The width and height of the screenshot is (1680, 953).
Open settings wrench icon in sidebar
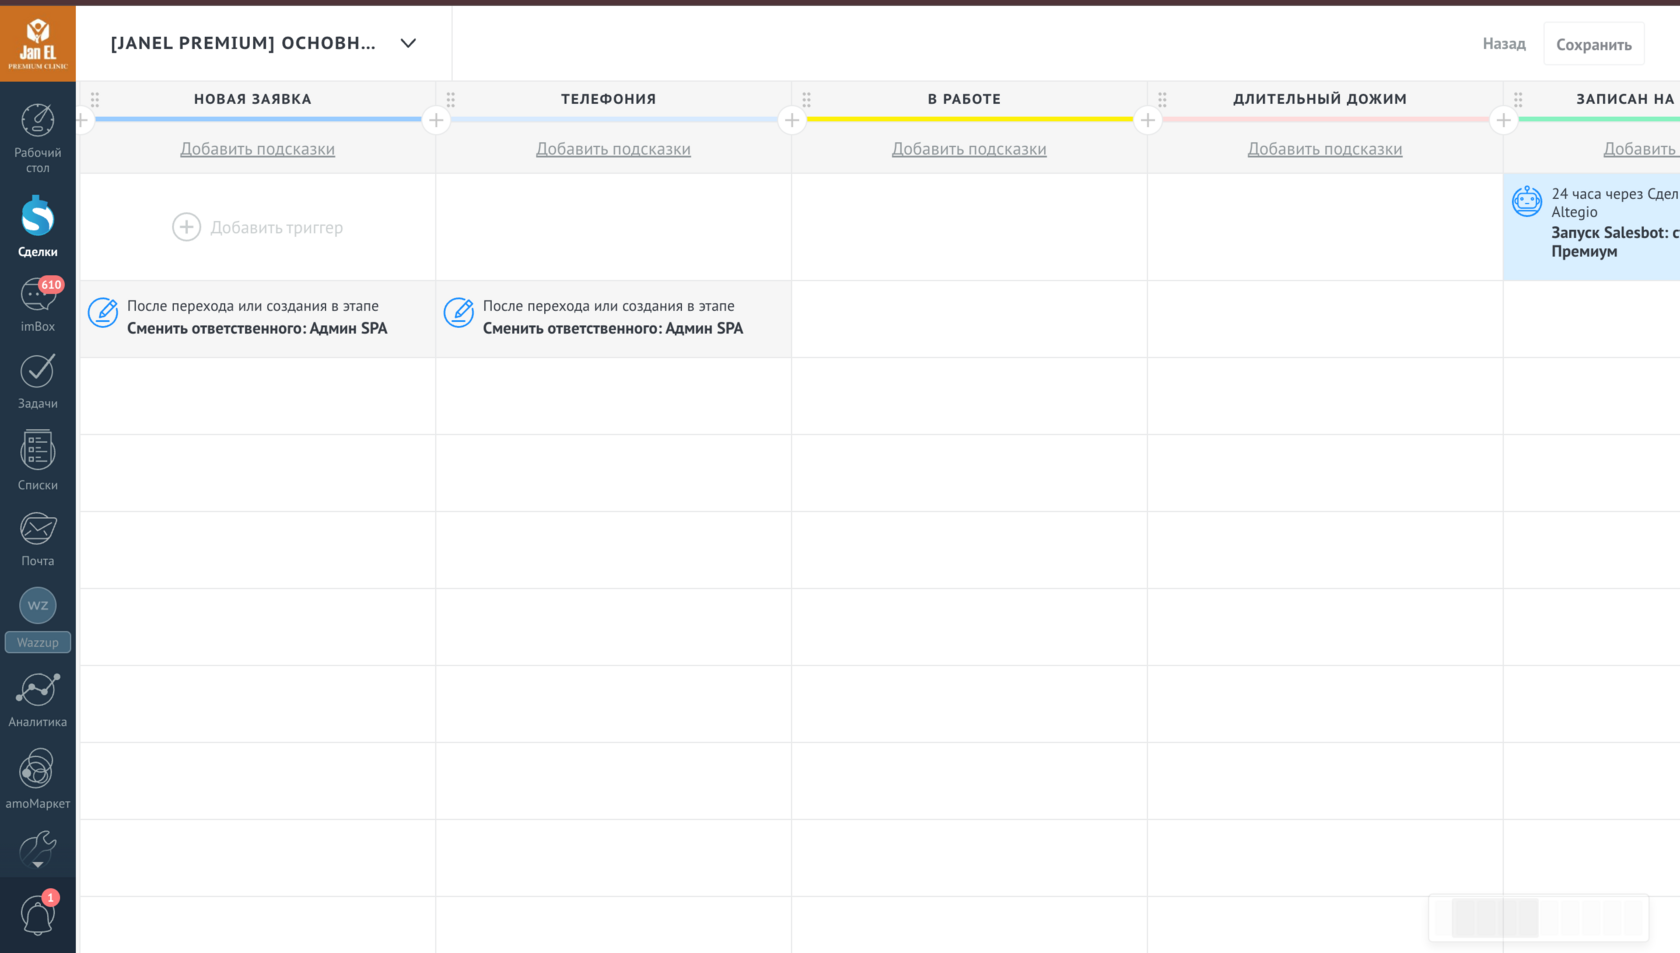tap(38, 849)
